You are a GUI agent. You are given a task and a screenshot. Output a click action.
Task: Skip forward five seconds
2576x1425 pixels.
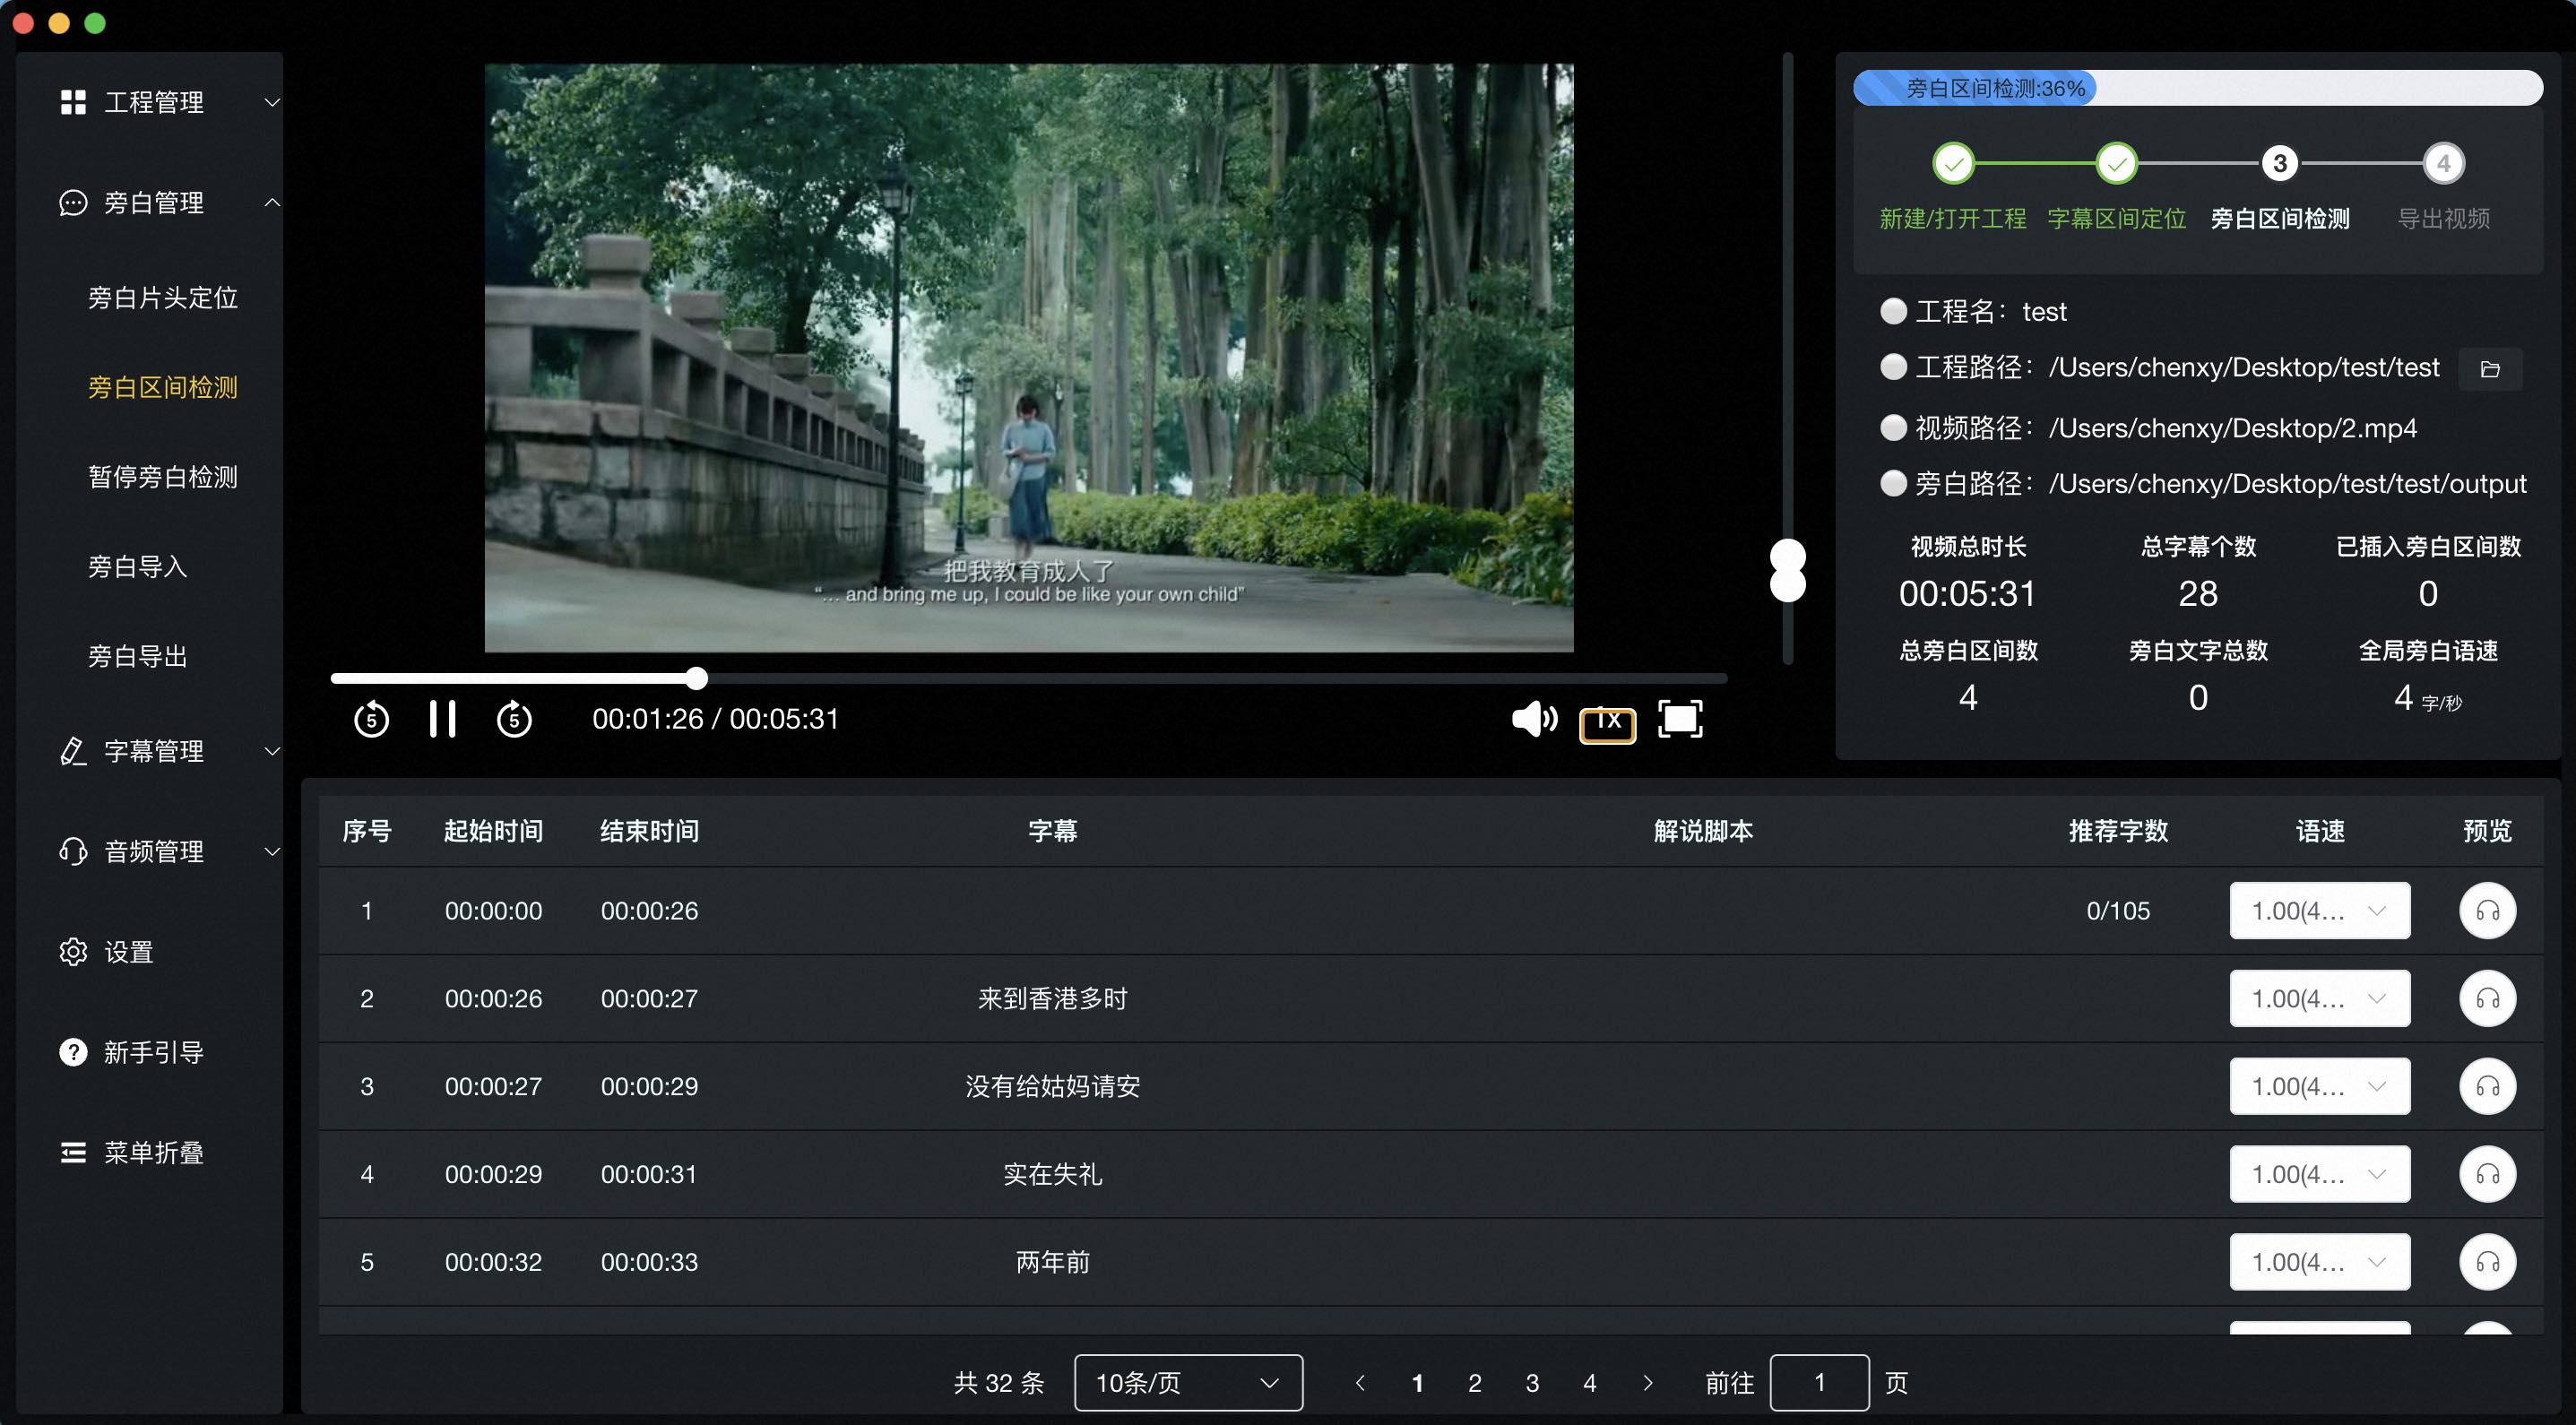514,719
